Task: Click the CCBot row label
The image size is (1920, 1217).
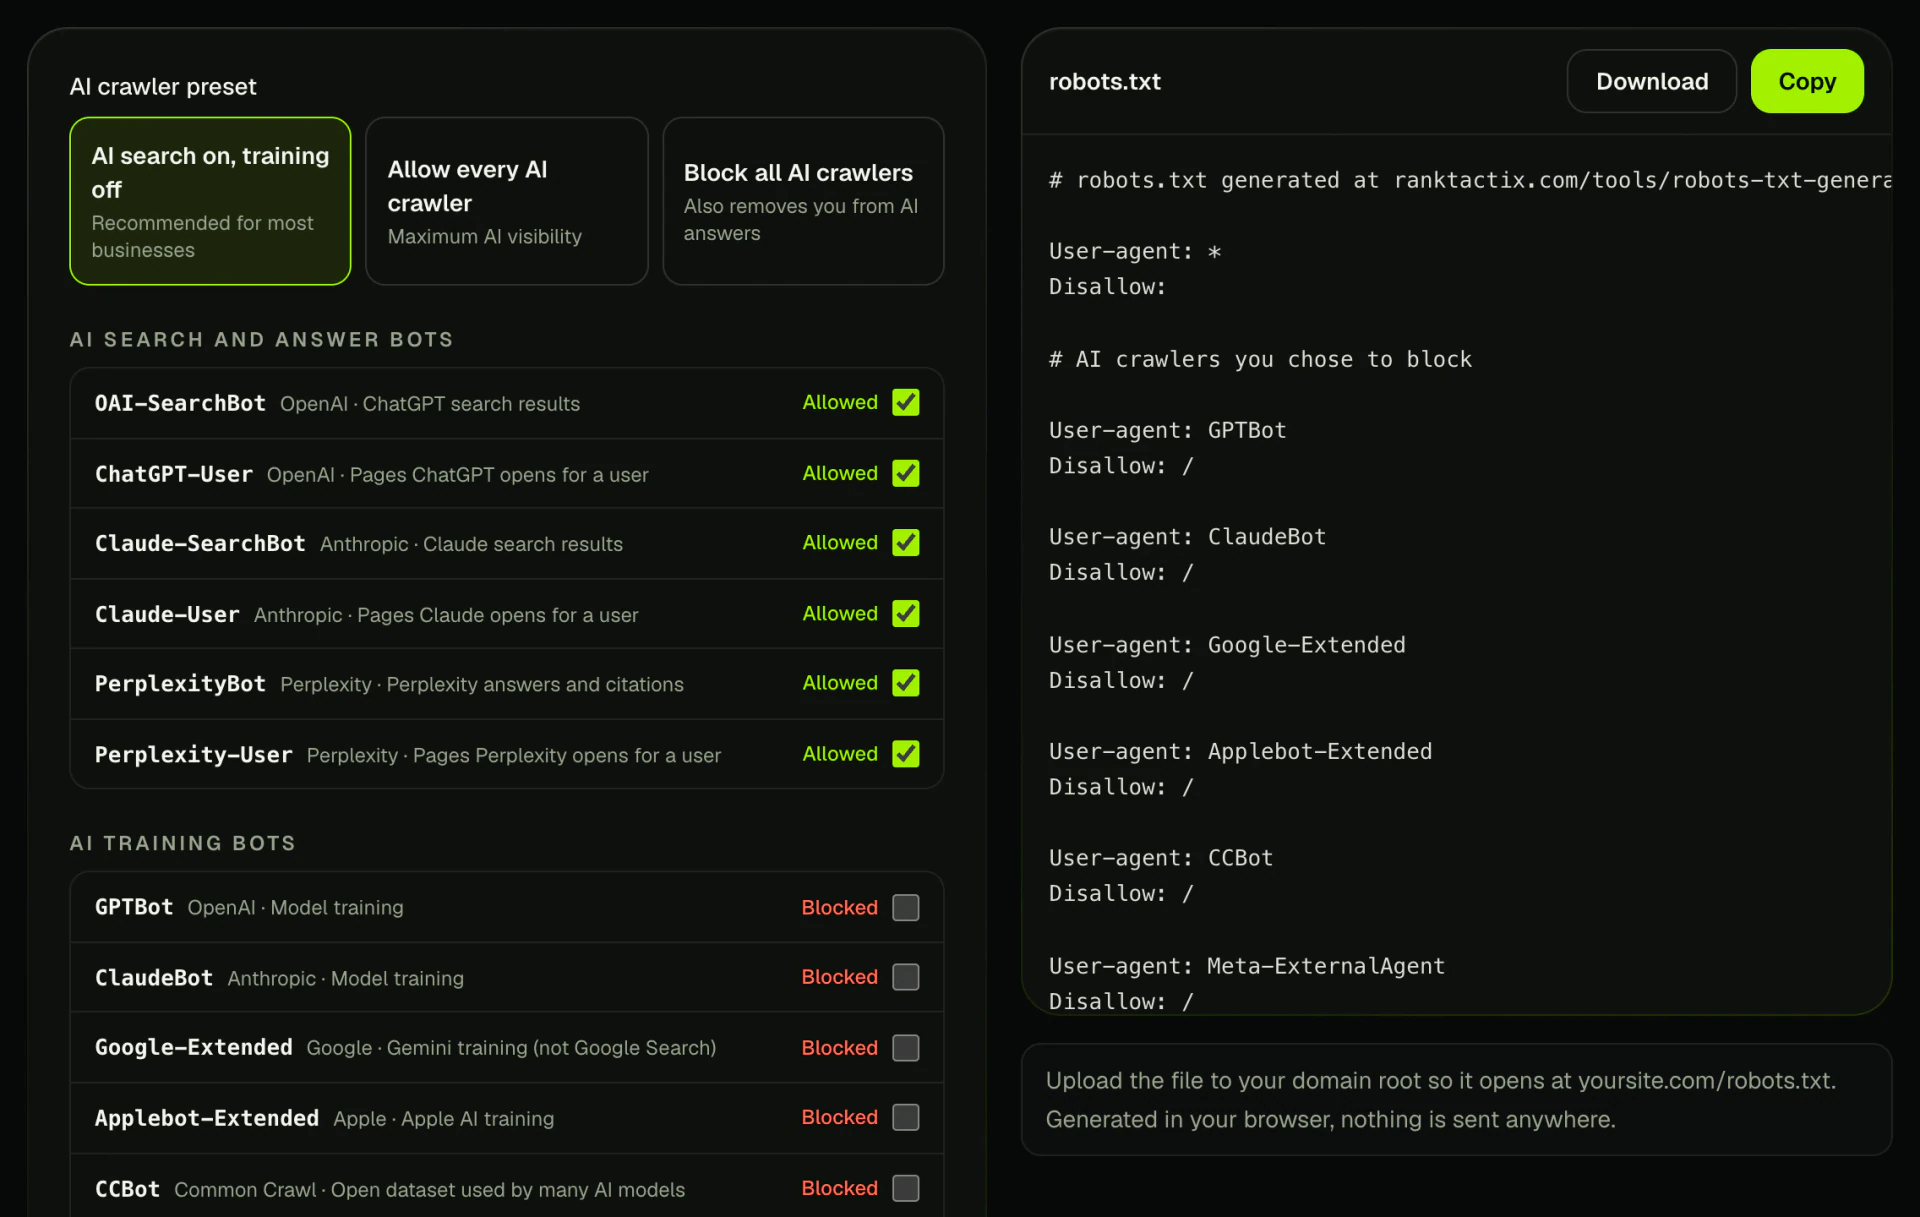Action: [x=127, y=1189]
